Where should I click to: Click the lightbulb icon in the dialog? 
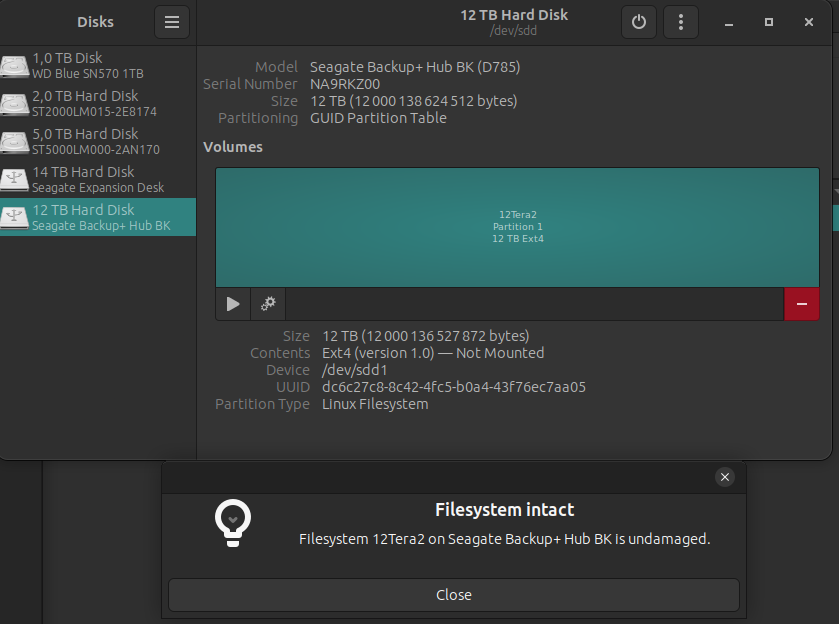click(233, 523)
